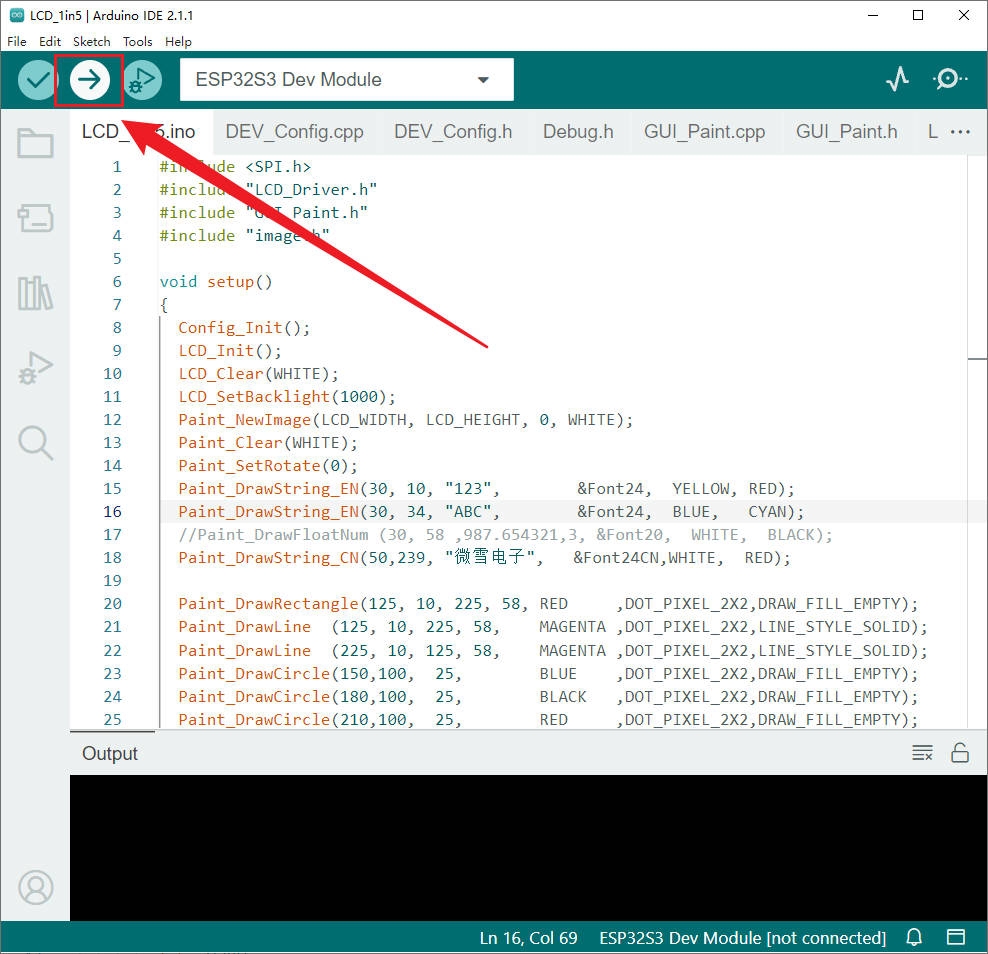This screenshot has width=988, height=954.
Task: Click the LCD_Clear(WHITE); line
Action: (258, 374)
